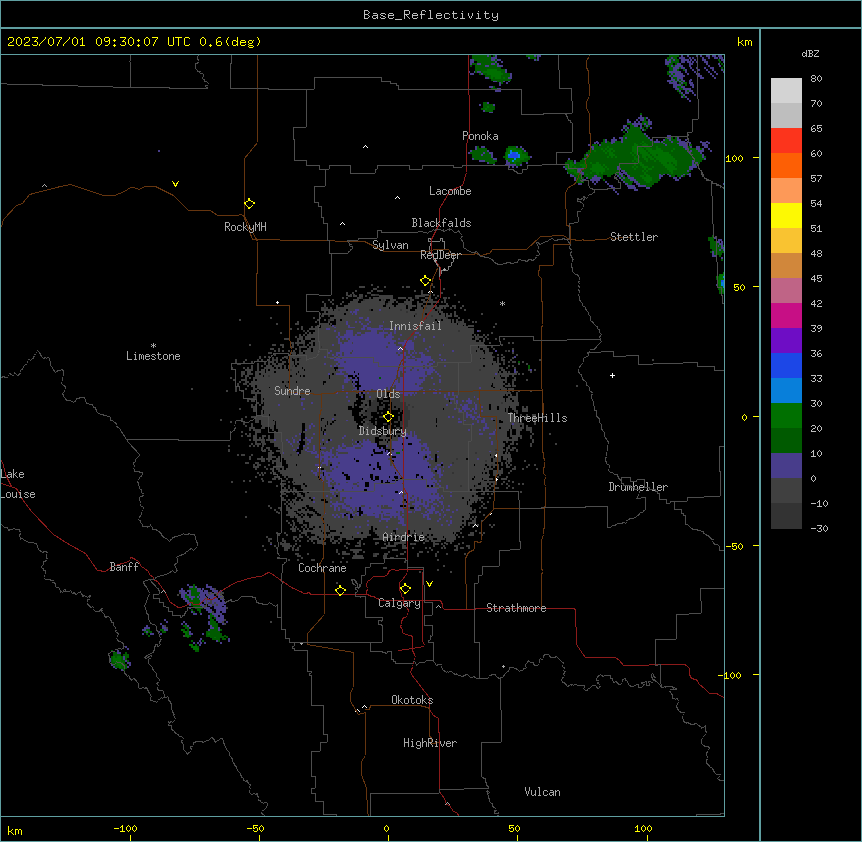Click the yellow diamond marker above Calgary
This screenshot has width=862, height=842.
405,589
